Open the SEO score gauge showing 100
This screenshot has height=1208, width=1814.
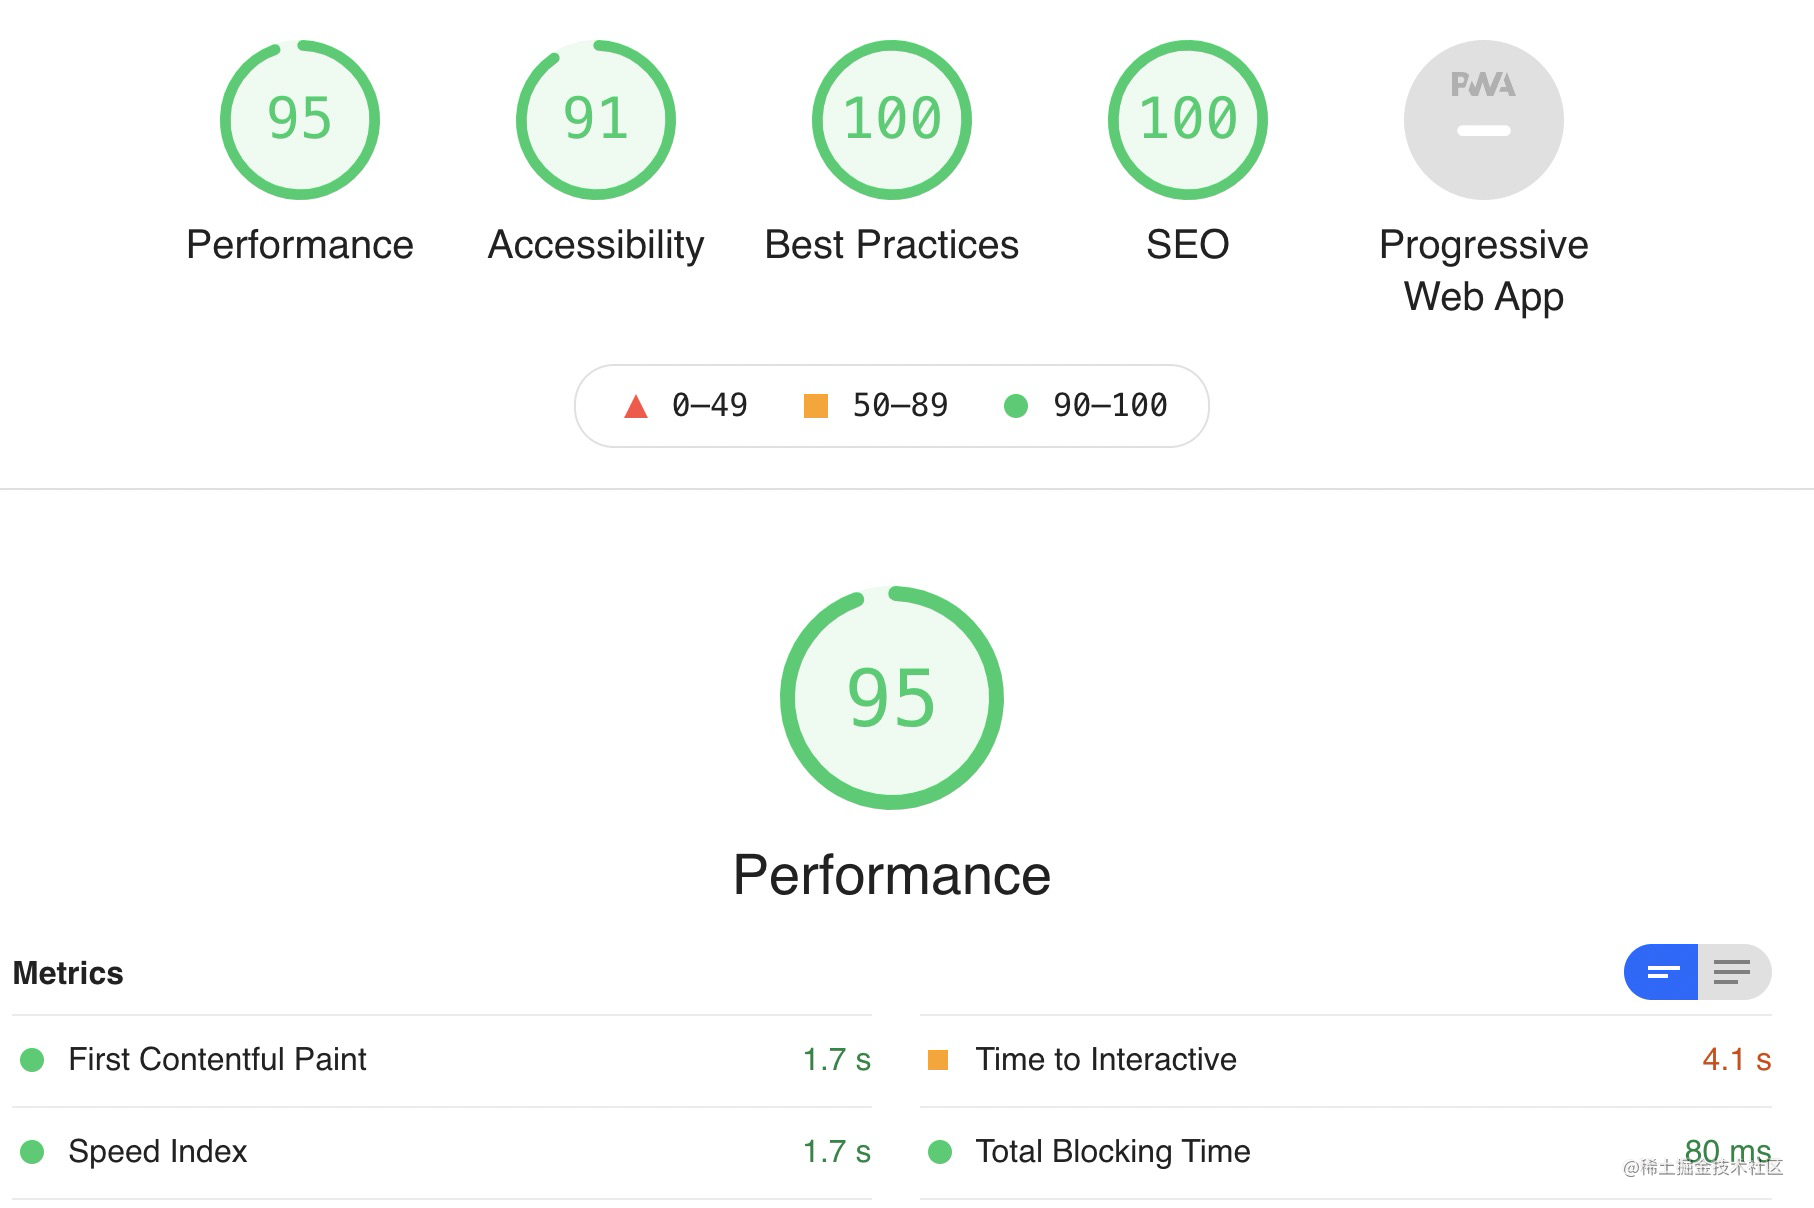pos(1188,120)
